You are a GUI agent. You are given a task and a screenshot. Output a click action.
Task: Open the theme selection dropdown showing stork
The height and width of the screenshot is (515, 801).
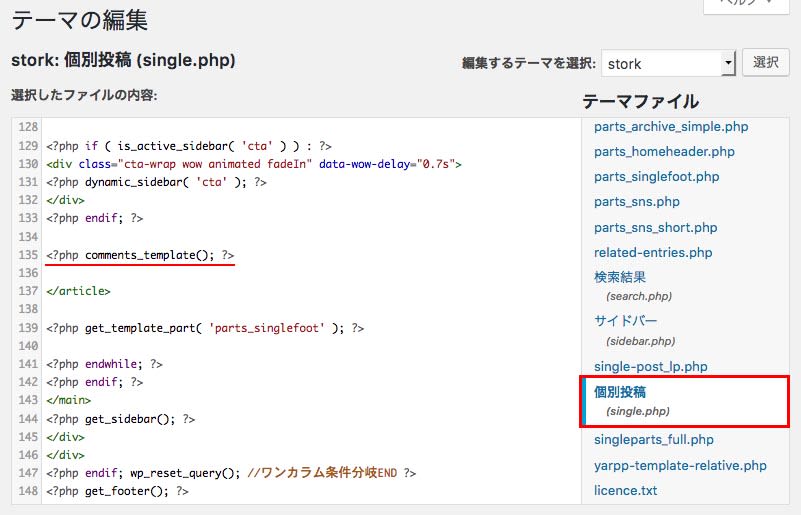[668, 63]
